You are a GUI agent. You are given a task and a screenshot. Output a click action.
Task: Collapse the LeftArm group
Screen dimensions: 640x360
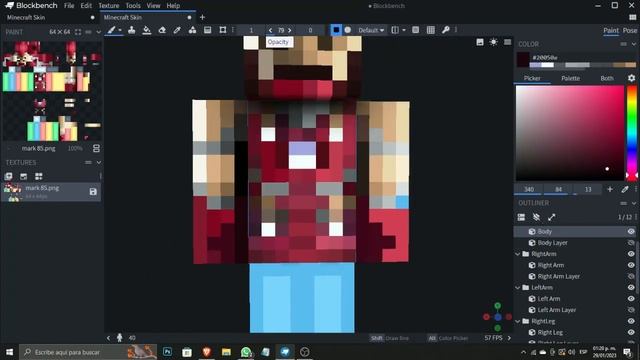coord(518,288)
